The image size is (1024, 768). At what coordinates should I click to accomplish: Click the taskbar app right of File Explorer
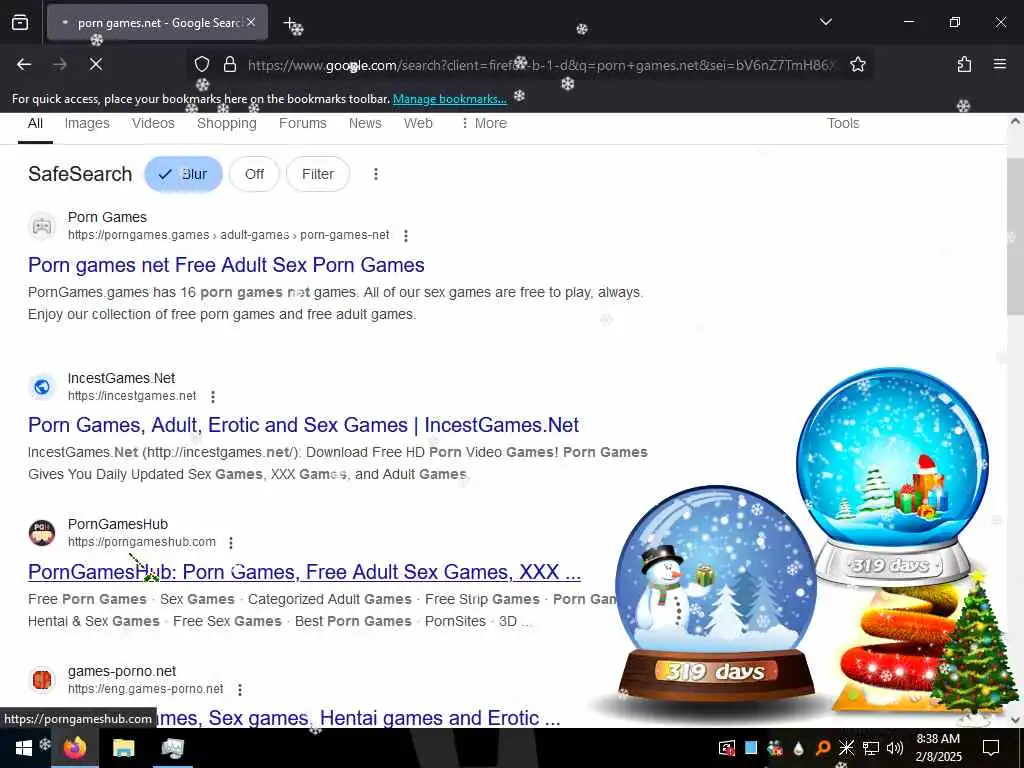[x=172, y=748]
